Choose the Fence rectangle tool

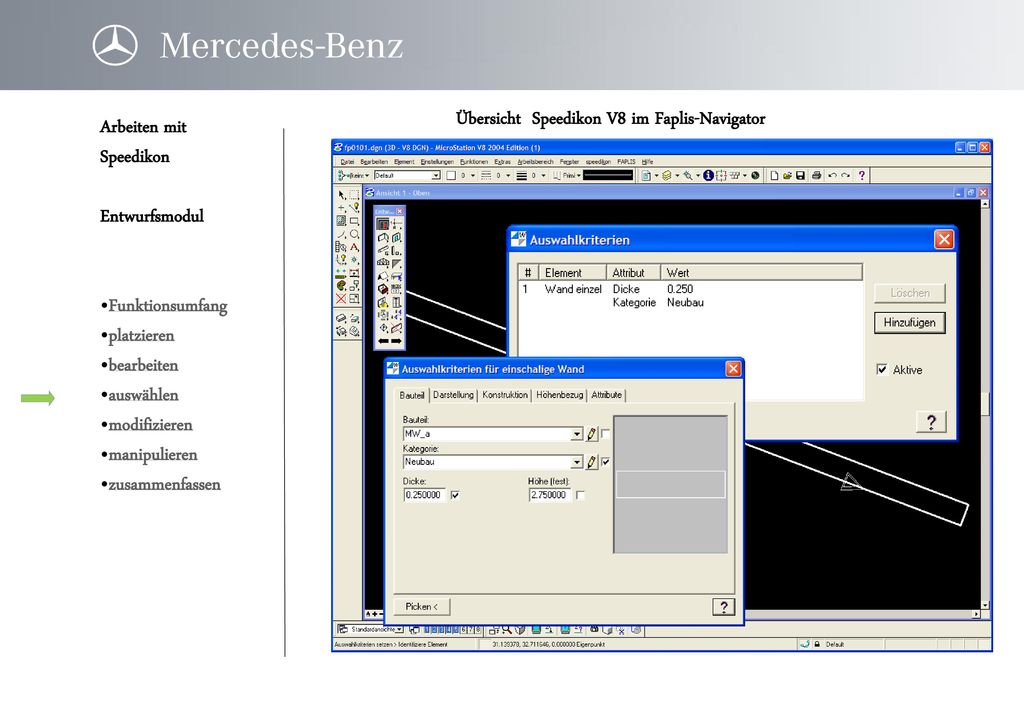(x=353, y=195)
